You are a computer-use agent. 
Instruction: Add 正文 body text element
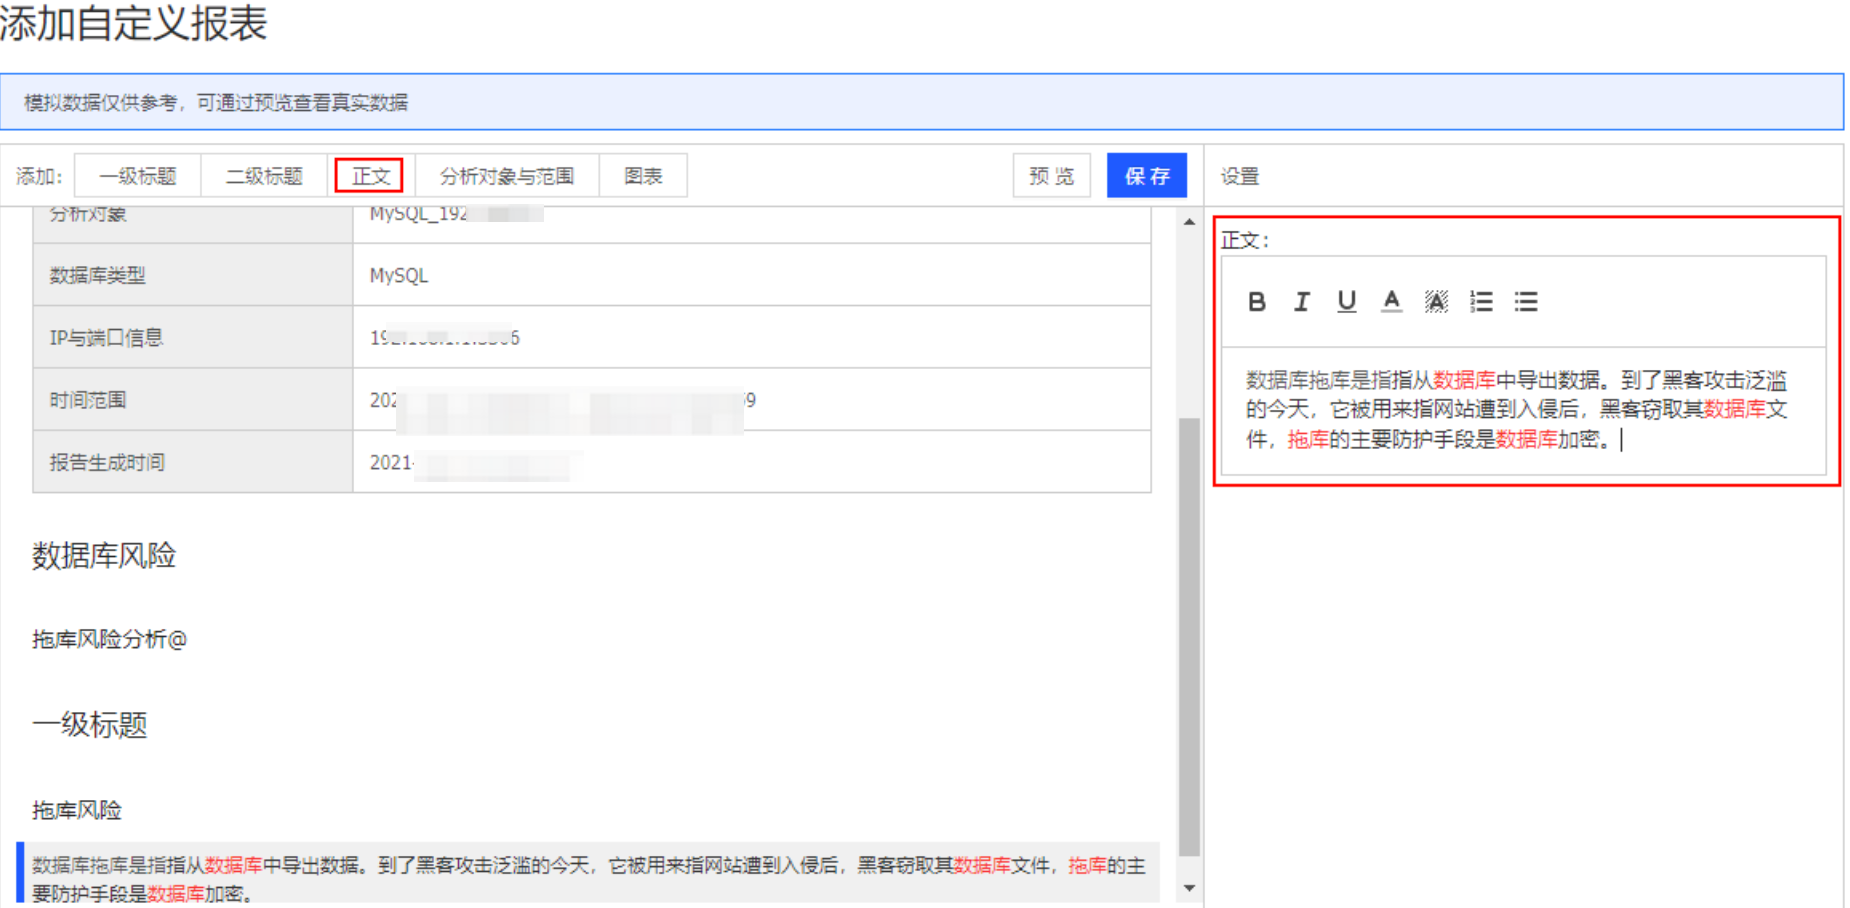tap(370, 176)
